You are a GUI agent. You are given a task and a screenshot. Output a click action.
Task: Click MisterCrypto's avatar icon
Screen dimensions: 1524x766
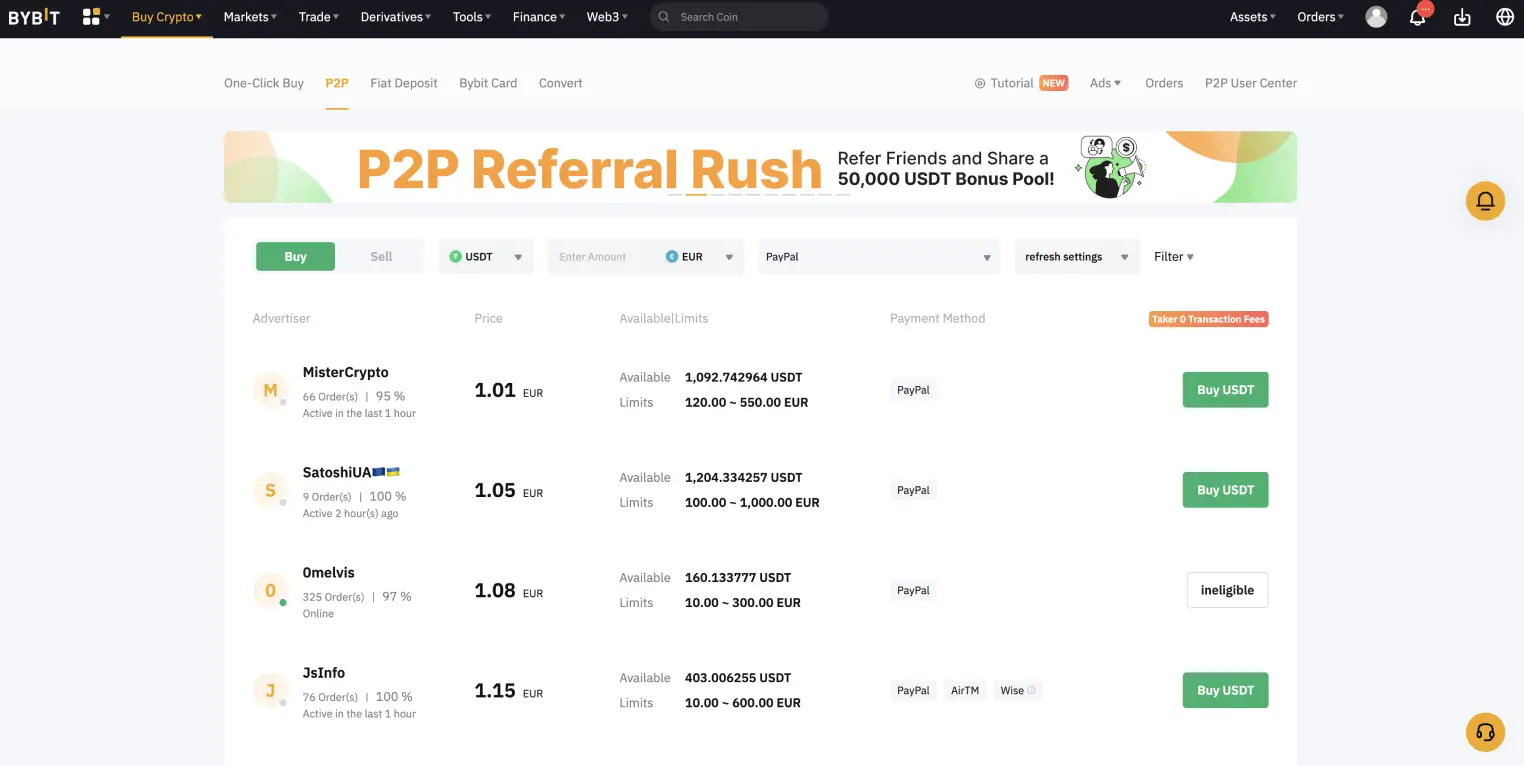[270, 390]
